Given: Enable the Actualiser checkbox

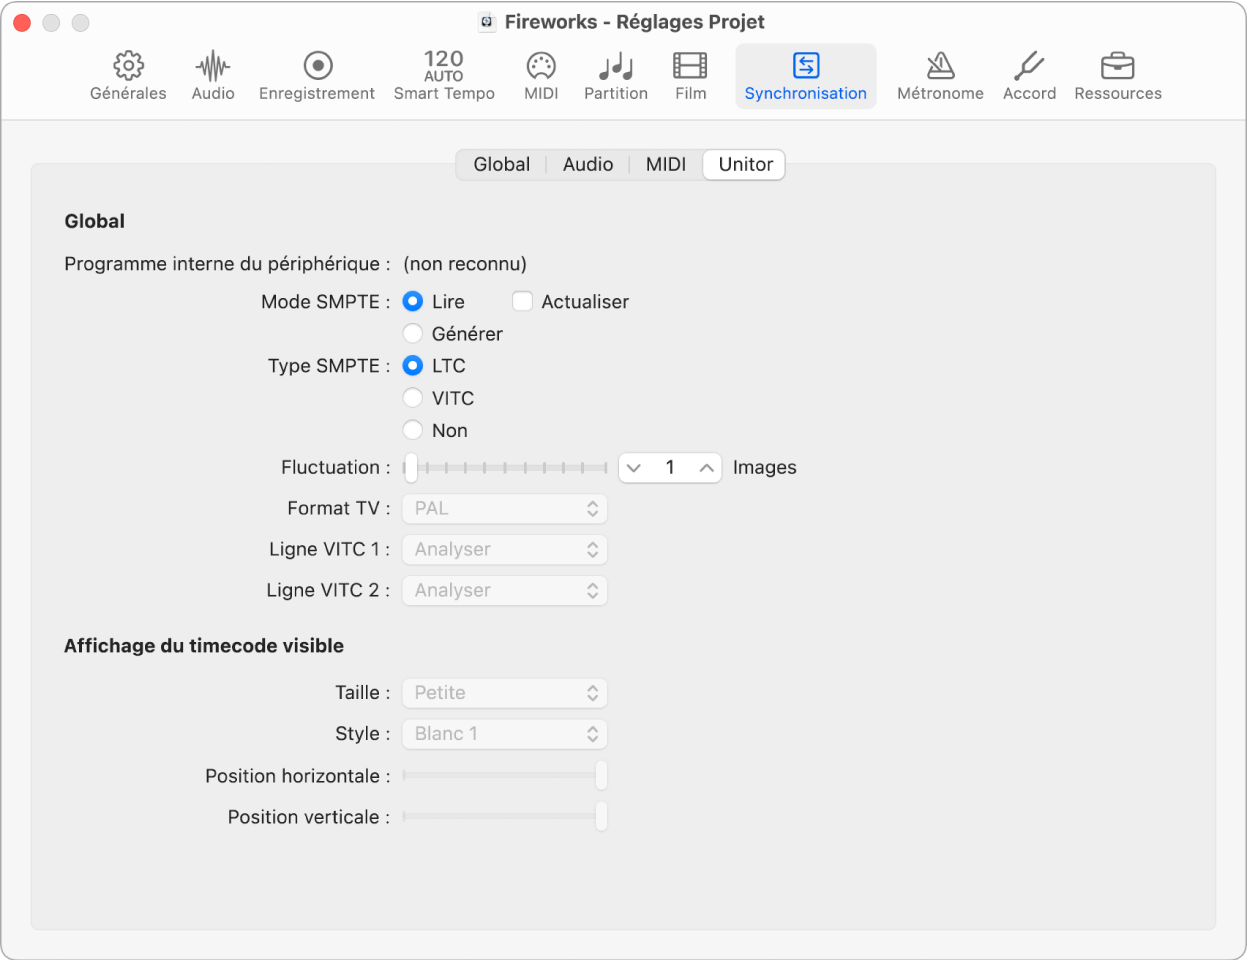Looking at the screenshot, I should (x=523, y=302).
